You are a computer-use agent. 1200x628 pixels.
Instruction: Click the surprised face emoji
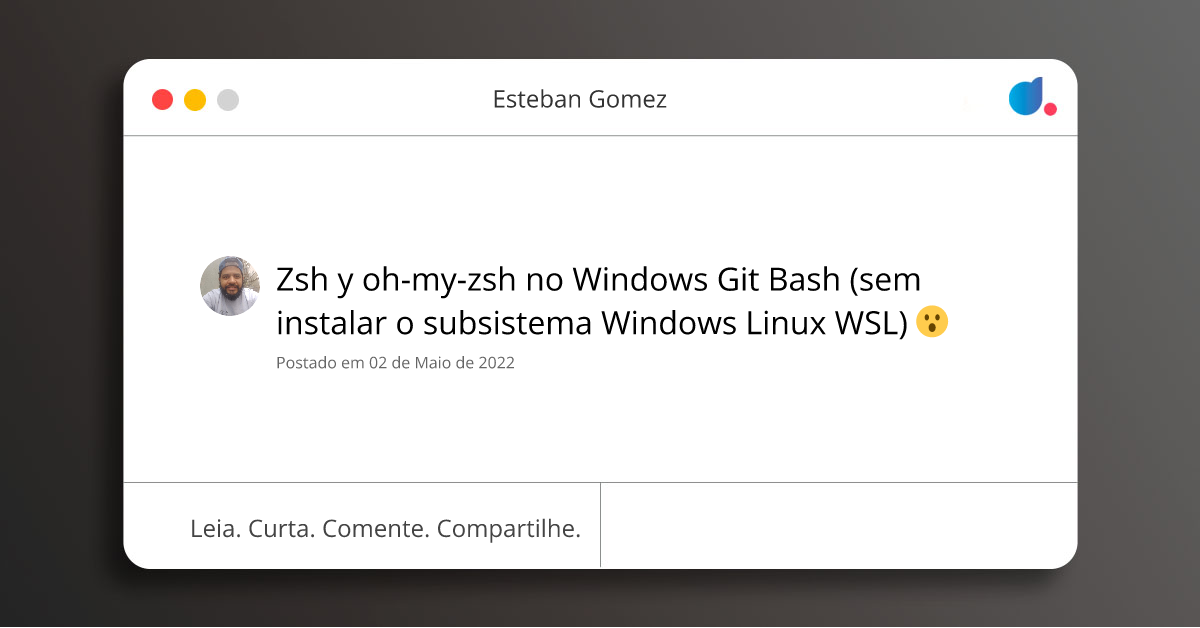[932, 323]
